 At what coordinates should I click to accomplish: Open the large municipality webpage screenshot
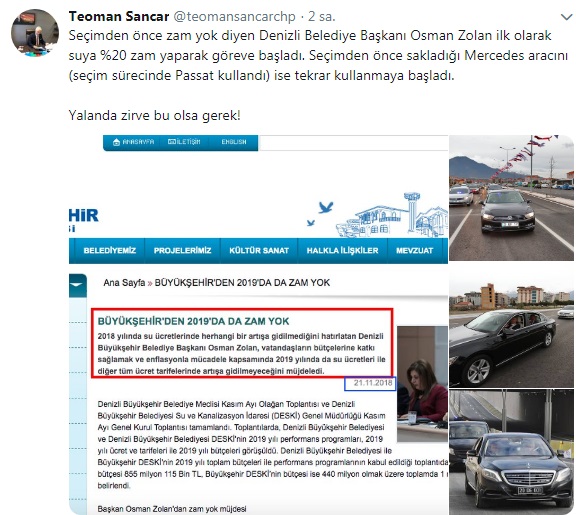[x=258, y=325]
